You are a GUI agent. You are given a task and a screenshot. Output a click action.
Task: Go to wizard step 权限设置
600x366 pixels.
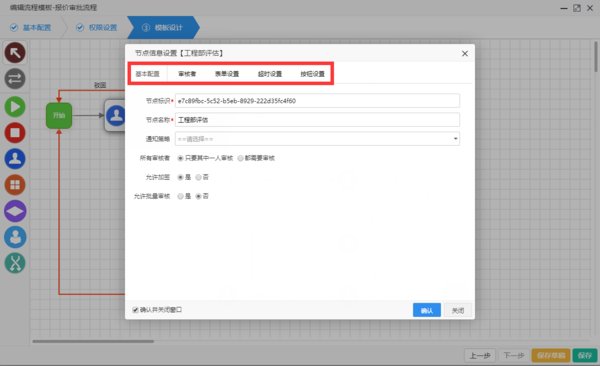[x=97, y=28]
